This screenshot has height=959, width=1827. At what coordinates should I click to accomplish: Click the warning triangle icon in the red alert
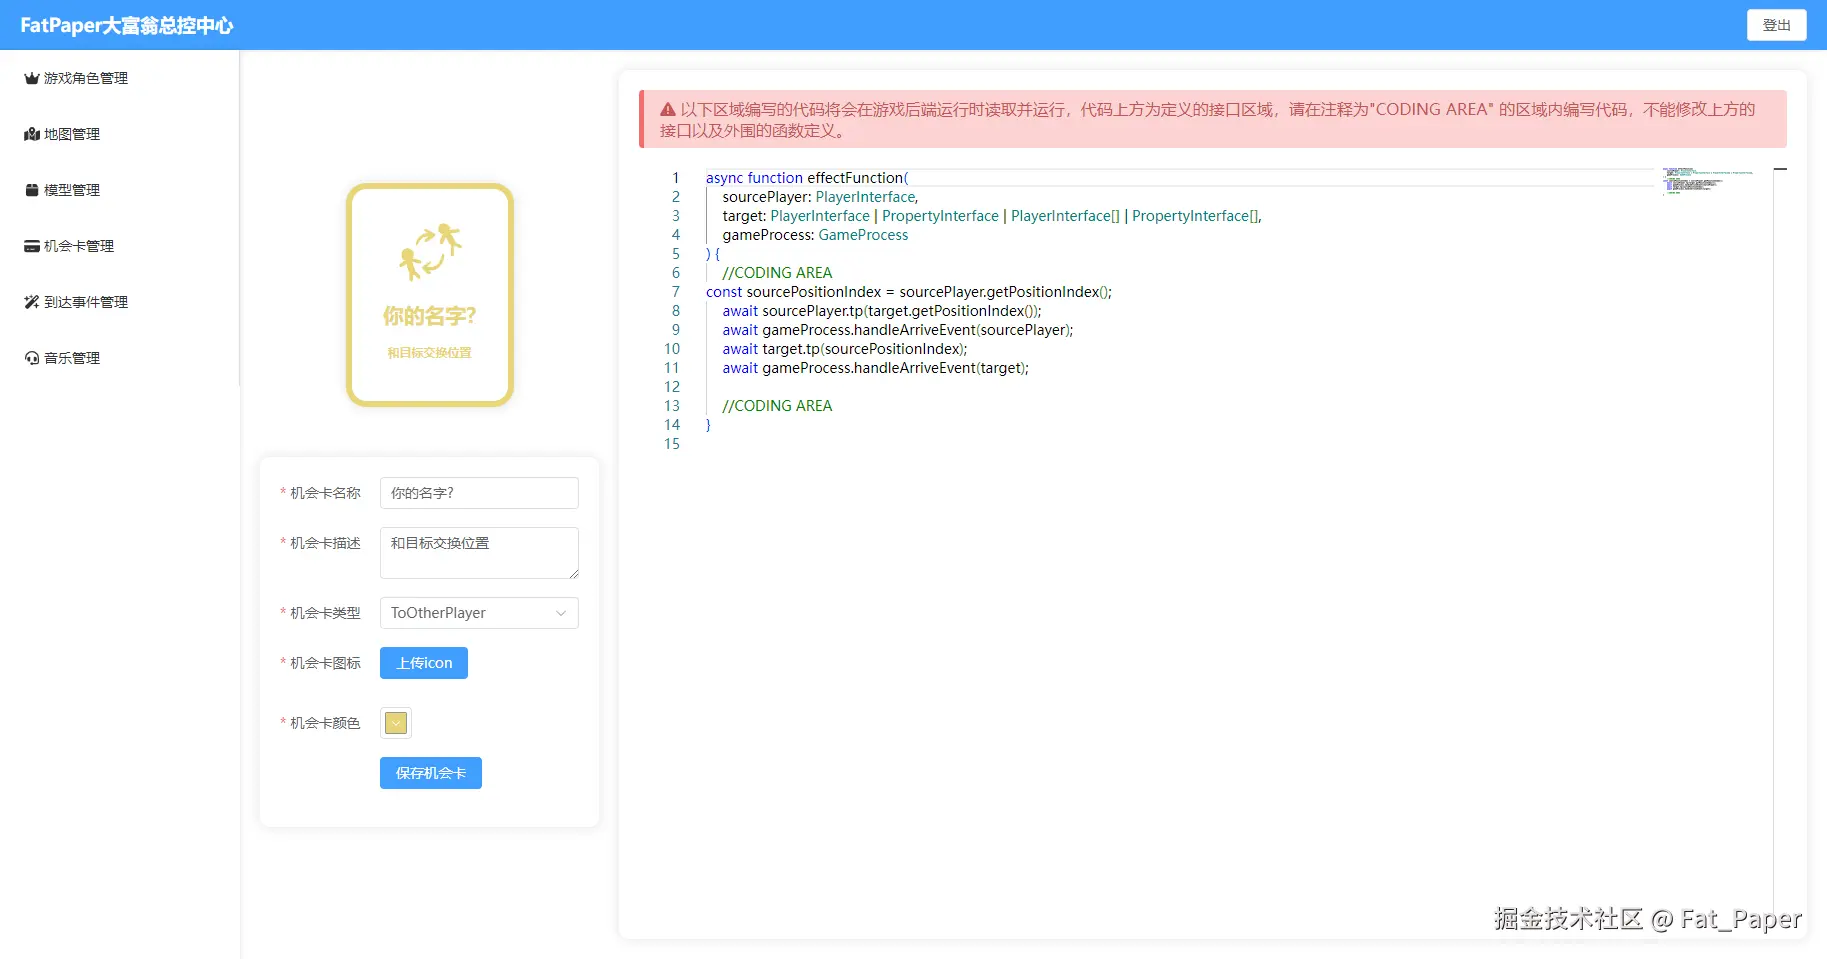click(668, 109)
